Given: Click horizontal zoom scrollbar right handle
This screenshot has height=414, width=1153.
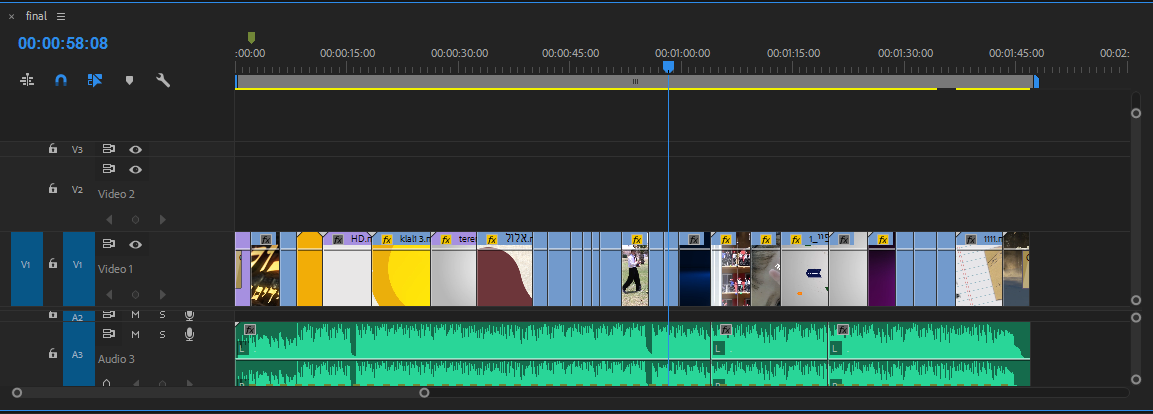Looking at the screenshot, I should pos(424,393).
